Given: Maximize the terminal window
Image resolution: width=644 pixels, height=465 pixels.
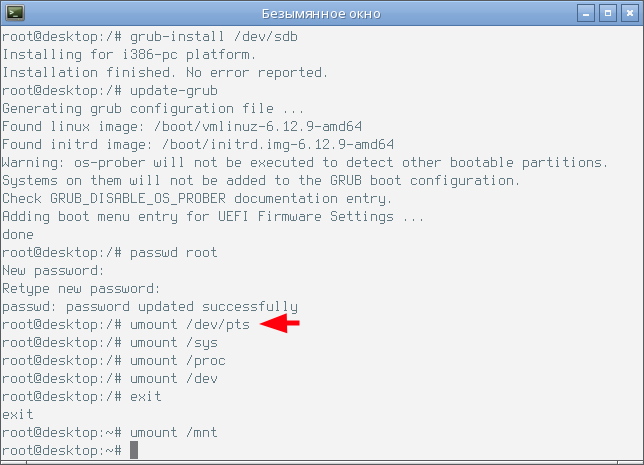Looking at the screenshot, I should click(608, 14).
